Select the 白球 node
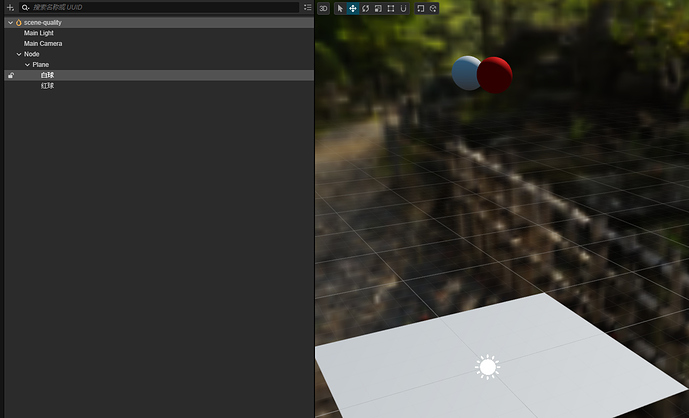Screen dimensions: 689x418 coord(47,75)
